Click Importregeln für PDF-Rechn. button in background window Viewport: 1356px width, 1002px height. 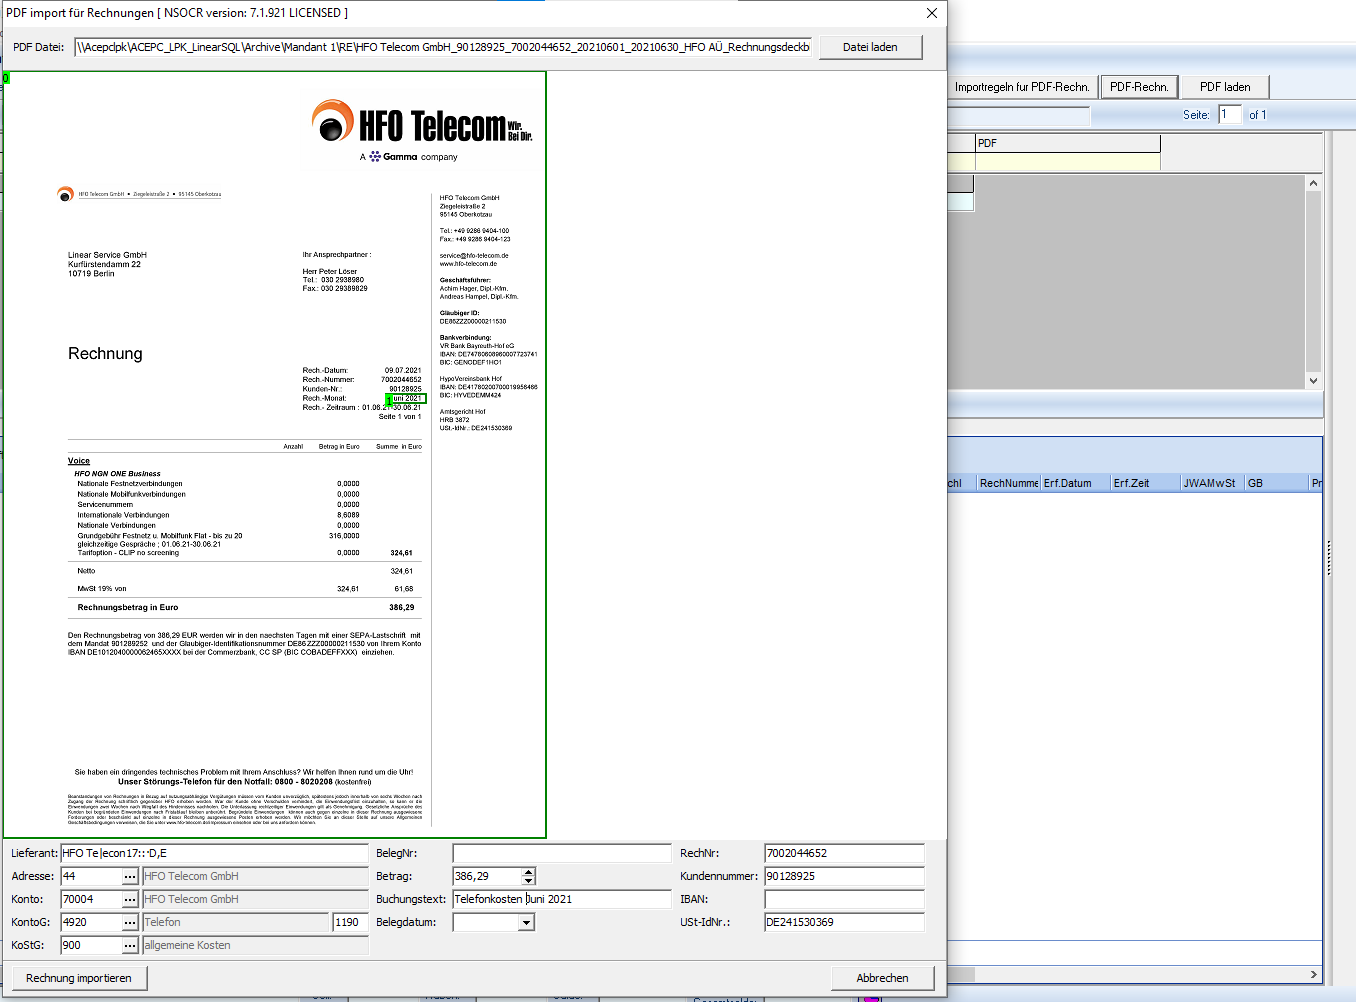pos(1022,87)
